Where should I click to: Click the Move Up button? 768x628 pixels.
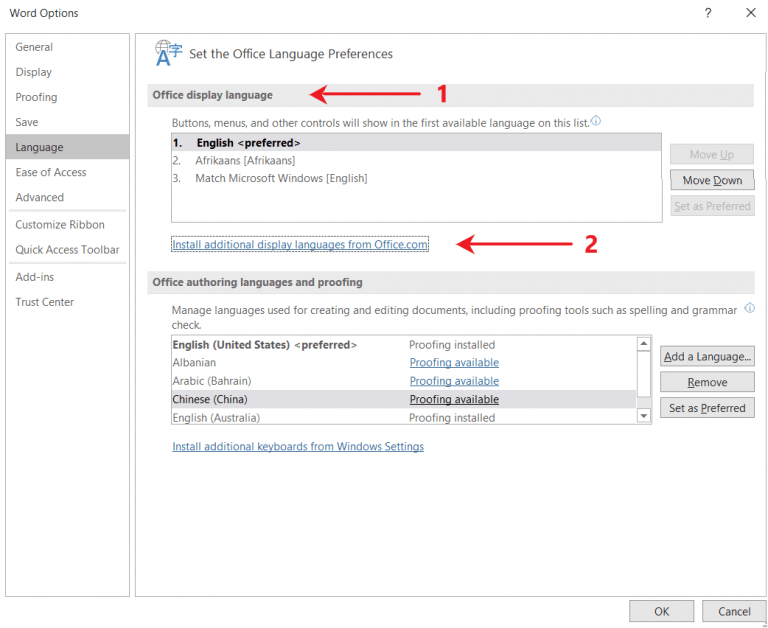click(712, 154)
